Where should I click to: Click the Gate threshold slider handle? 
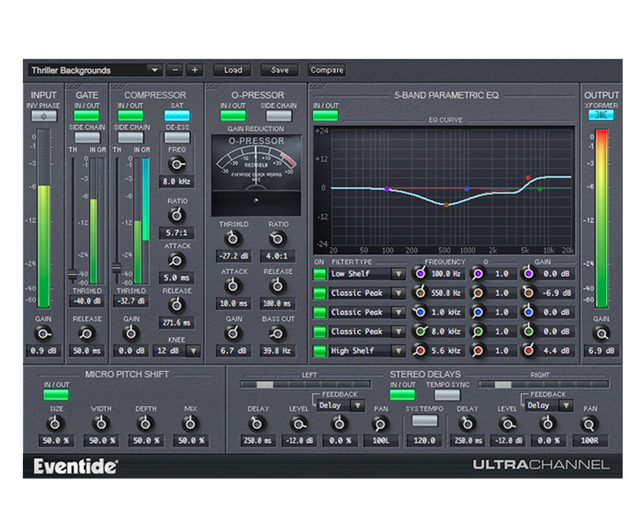coord(71,274)
